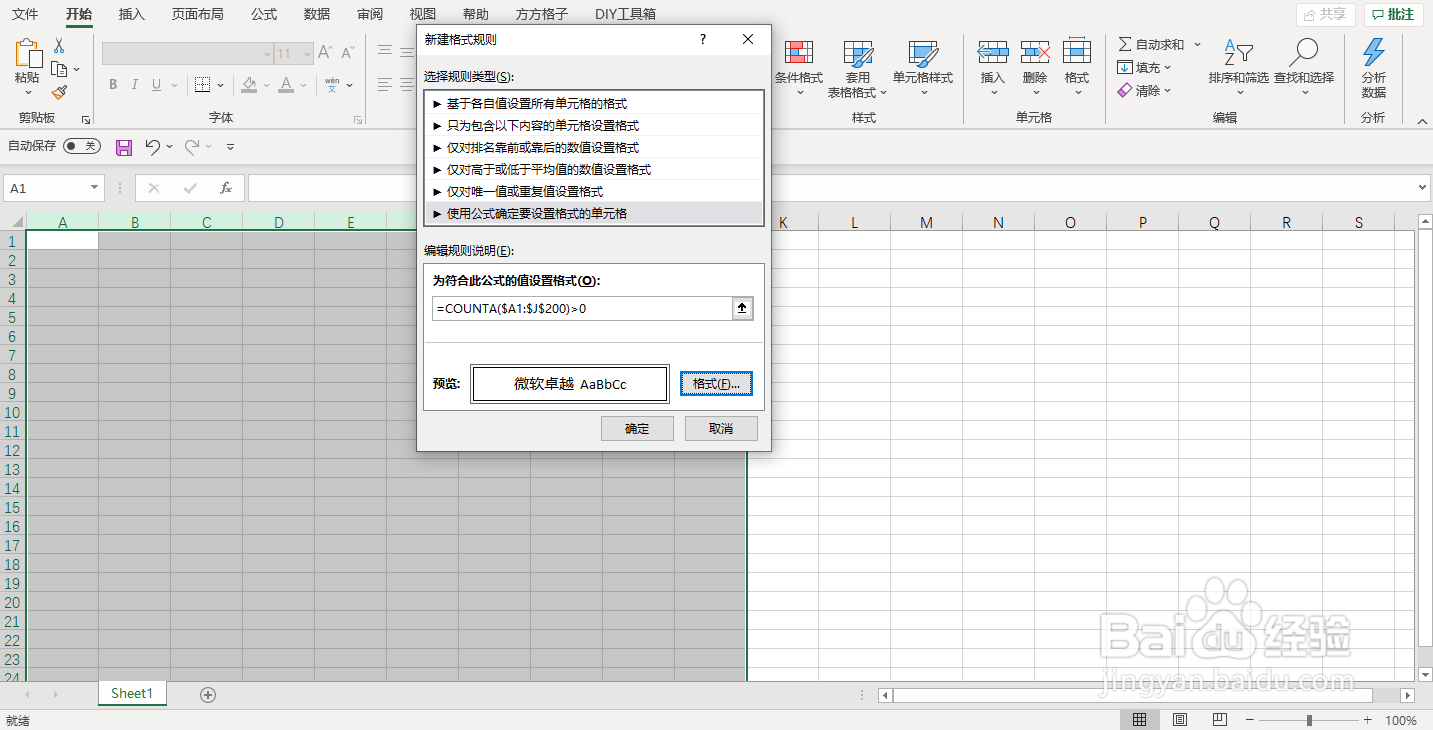Open 格式(F)... to set rule formatting

tap(716, 383)
